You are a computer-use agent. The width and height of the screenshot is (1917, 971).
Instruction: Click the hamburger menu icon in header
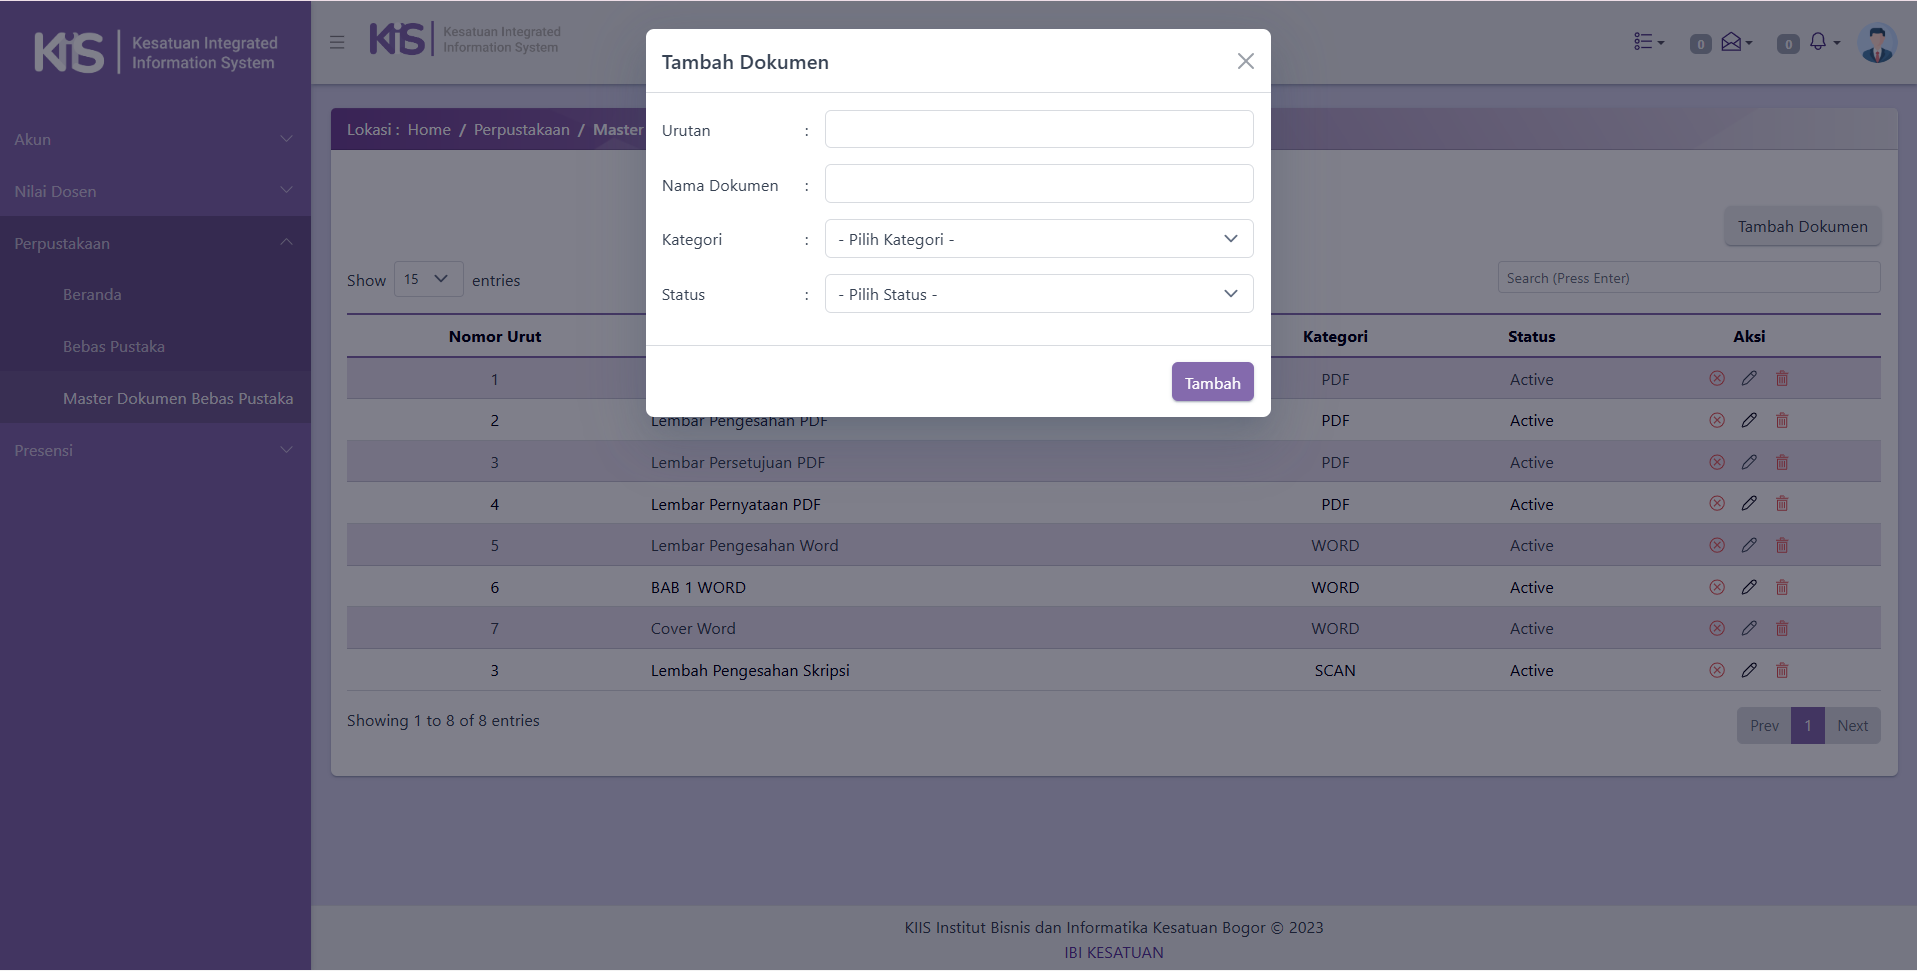tap(337, 42)
